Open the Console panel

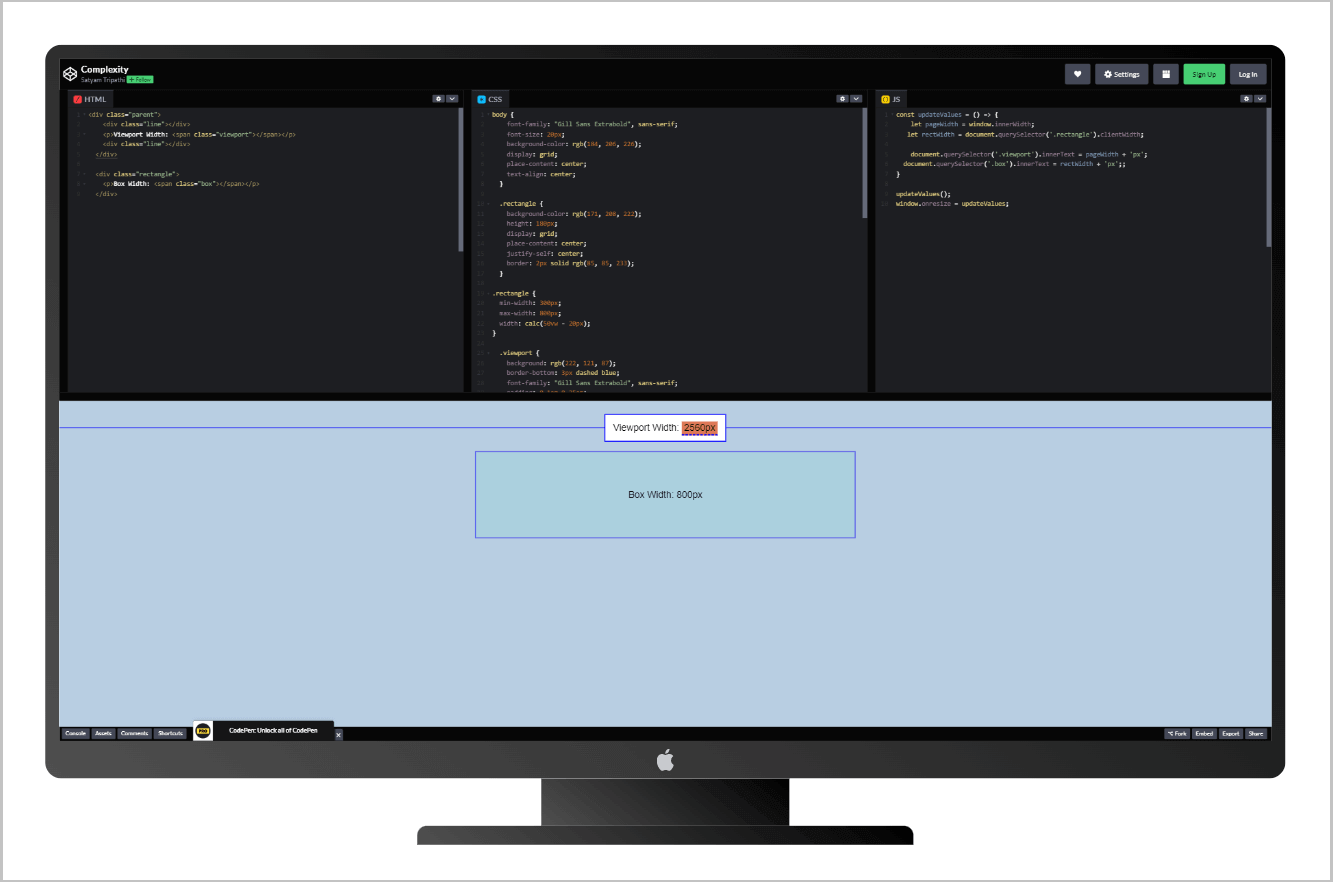point(75,733)
